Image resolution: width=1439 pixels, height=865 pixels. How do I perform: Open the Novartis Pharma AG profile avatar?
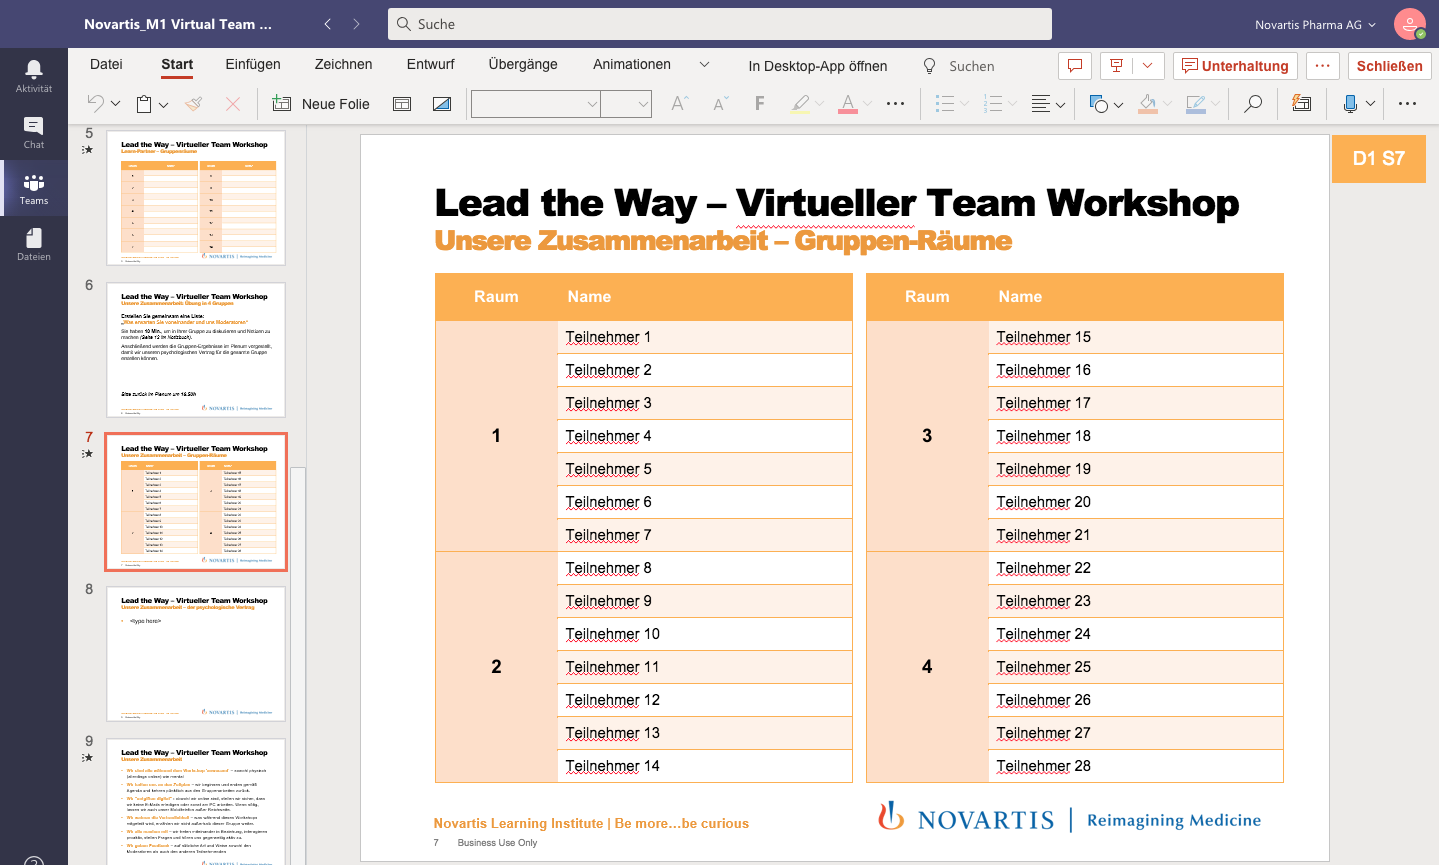pos(1410,24)
